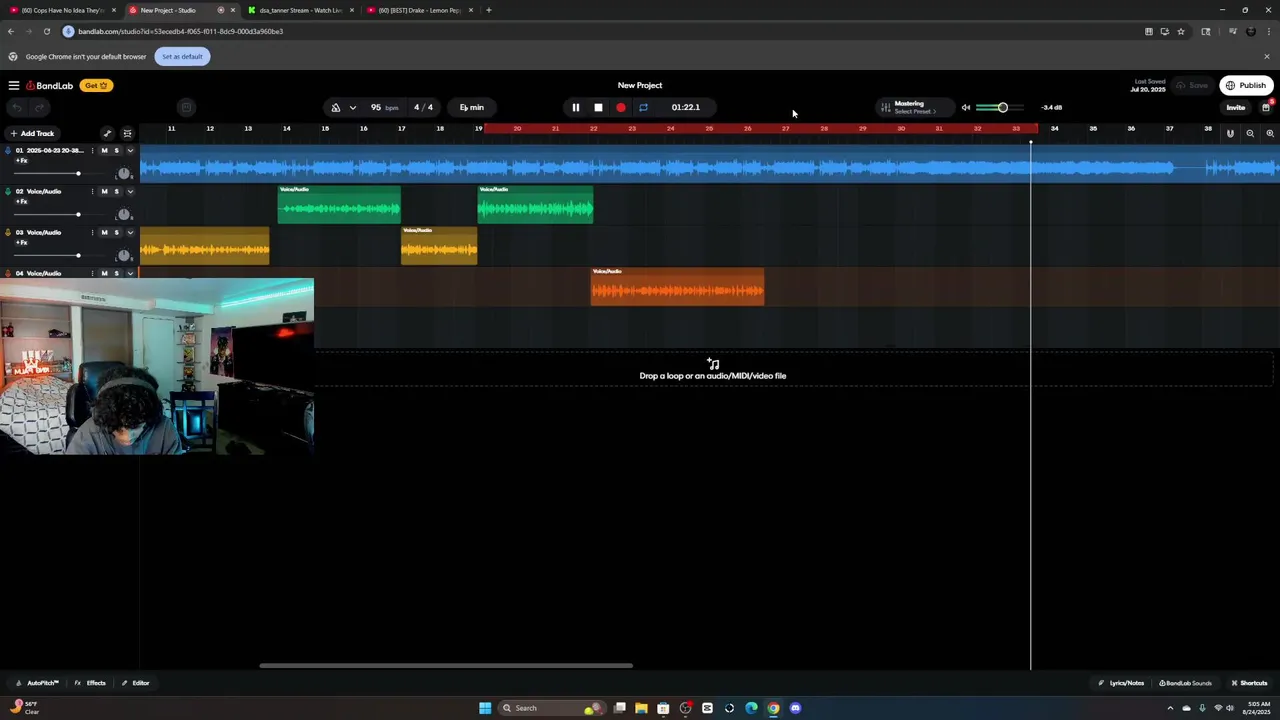The height and width of the screenshot is (720, 1280).
Task: Adjust track 02 volume slider
Action: [x=60, y=215]
